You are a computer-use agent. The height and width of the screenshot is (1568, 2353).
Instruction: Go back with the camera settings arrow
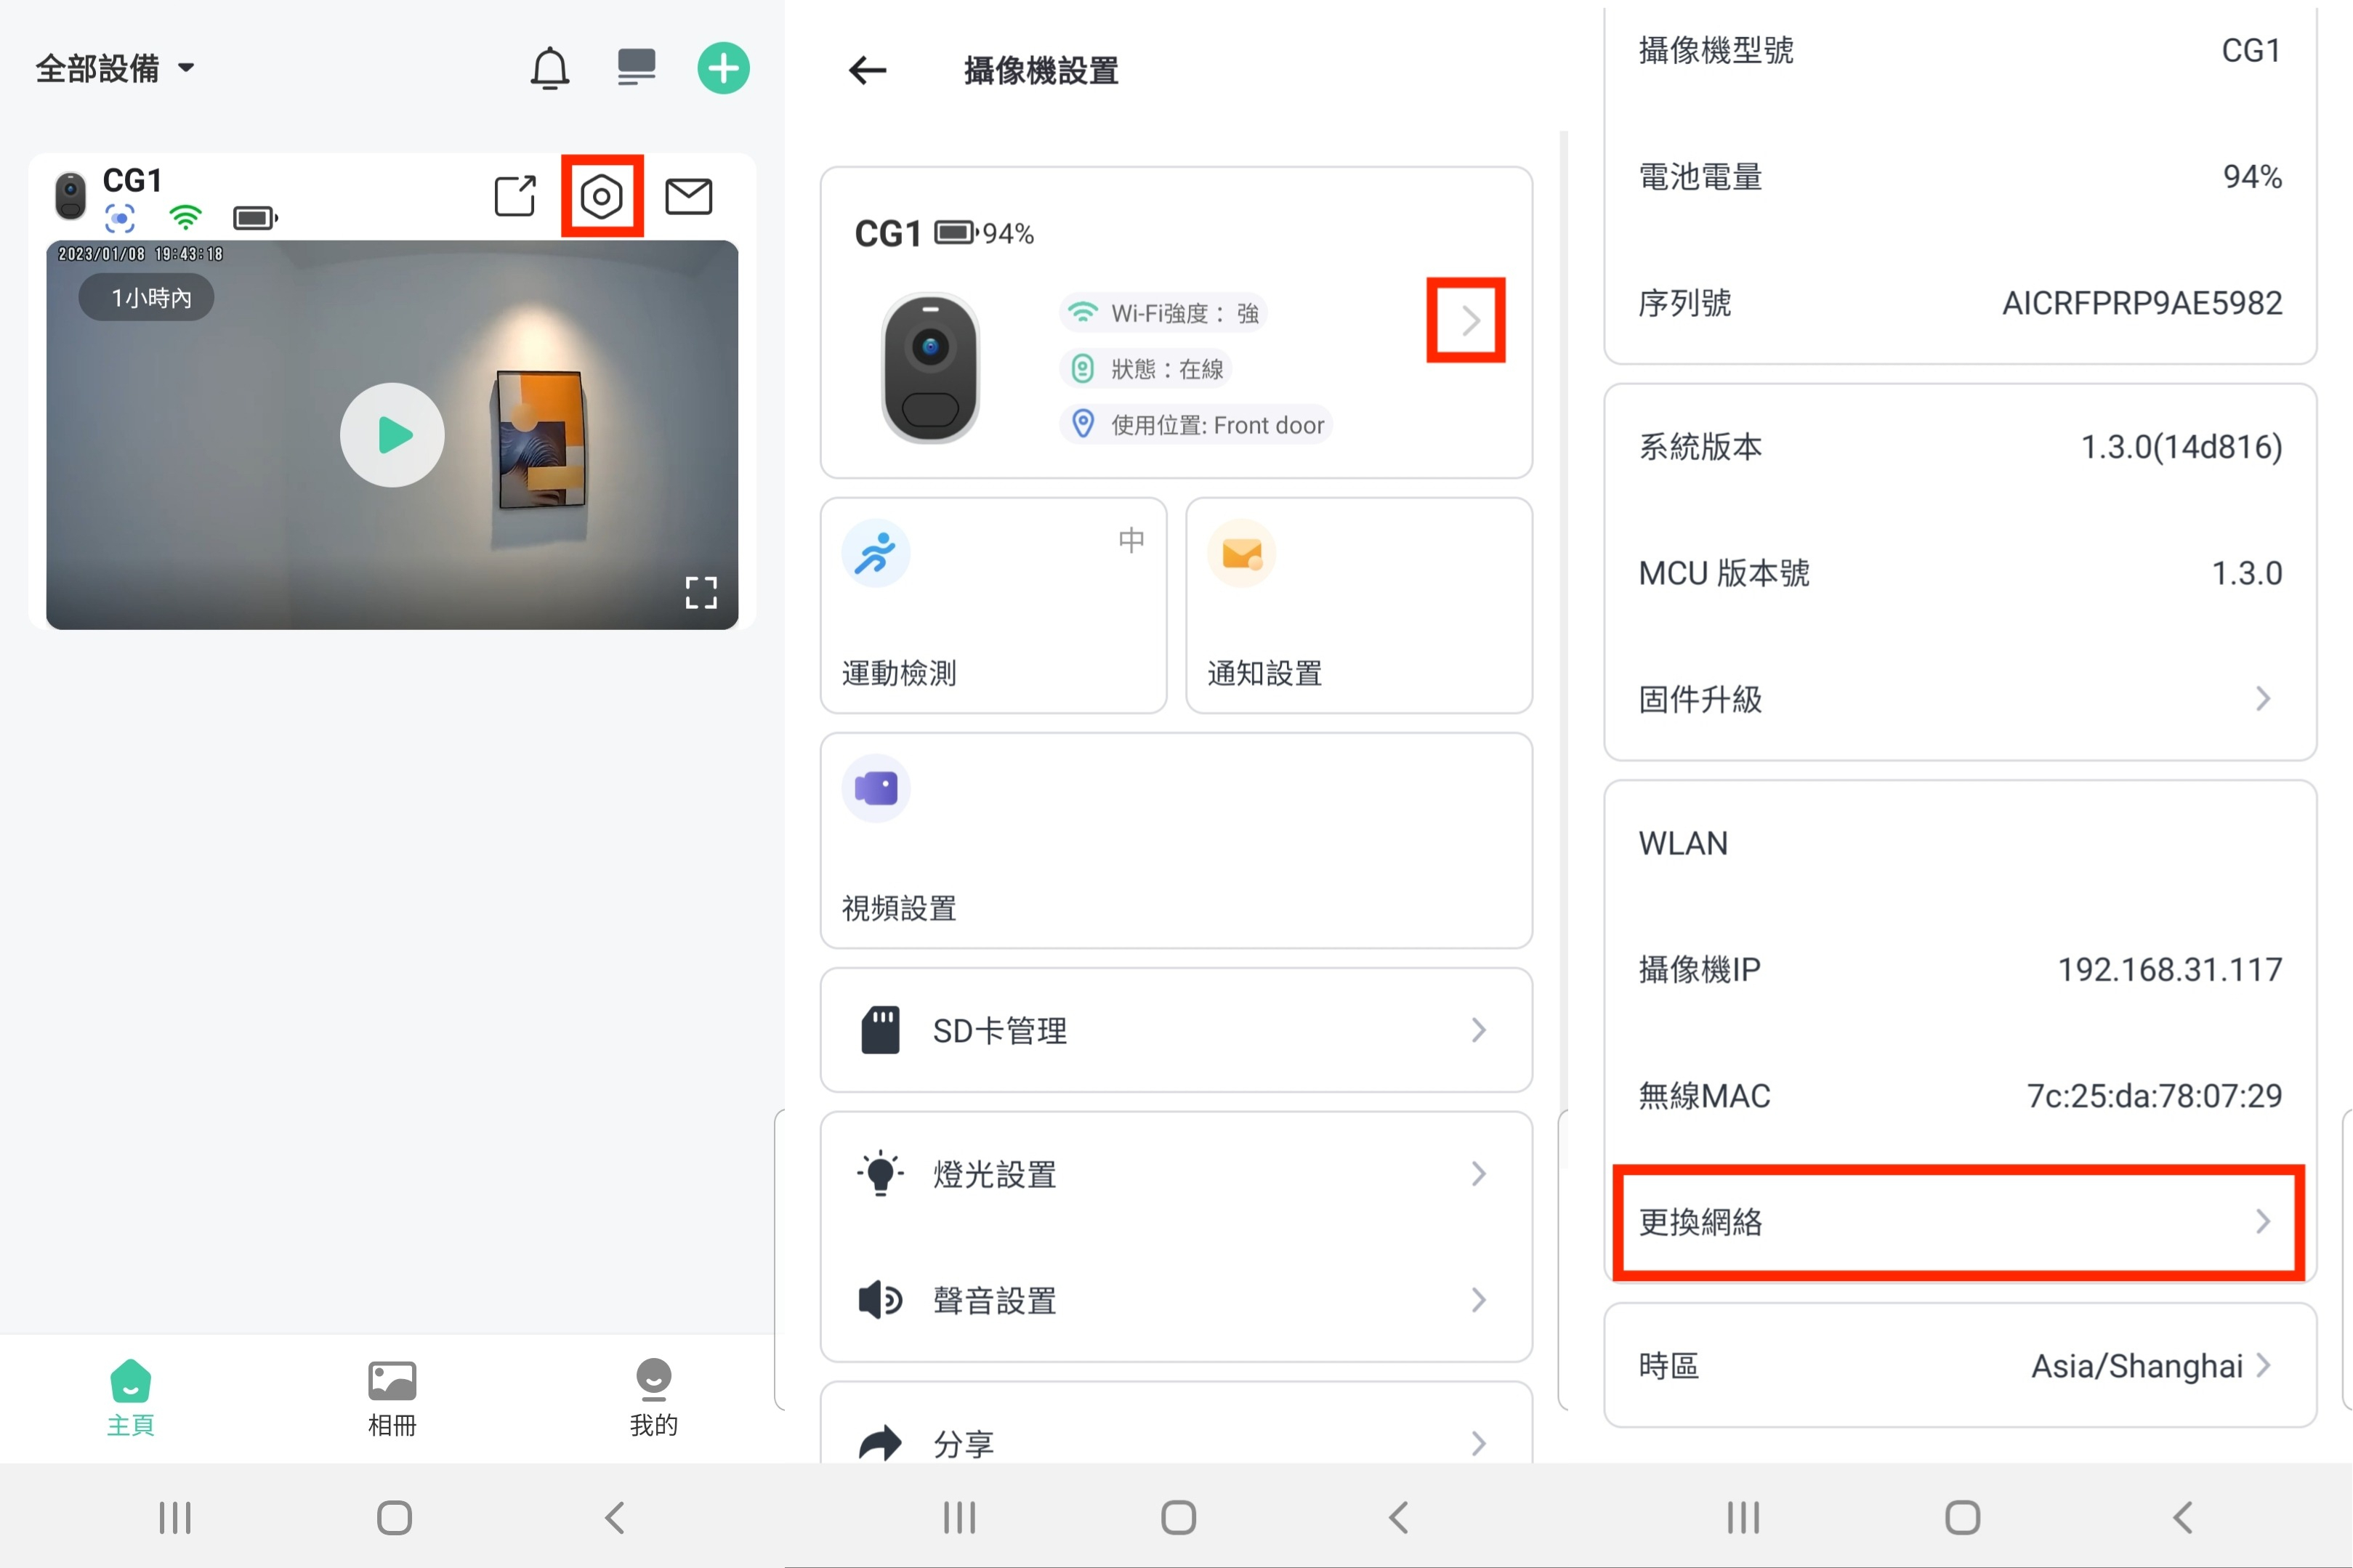point(867,70)
